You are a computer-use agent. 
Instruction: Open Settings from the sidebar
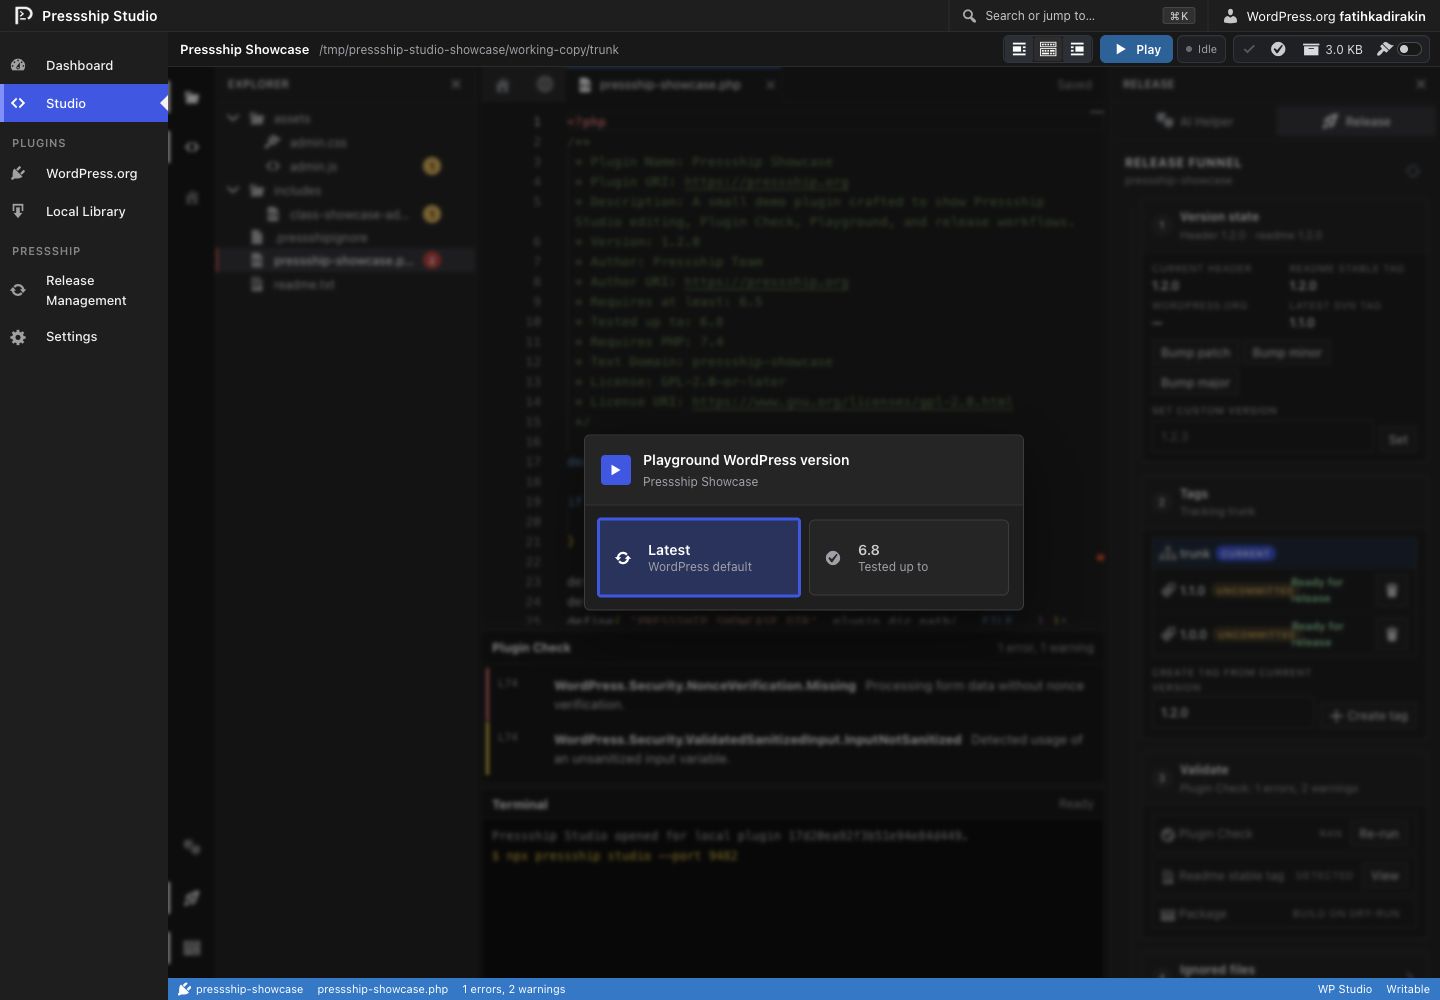pos(84,337)
